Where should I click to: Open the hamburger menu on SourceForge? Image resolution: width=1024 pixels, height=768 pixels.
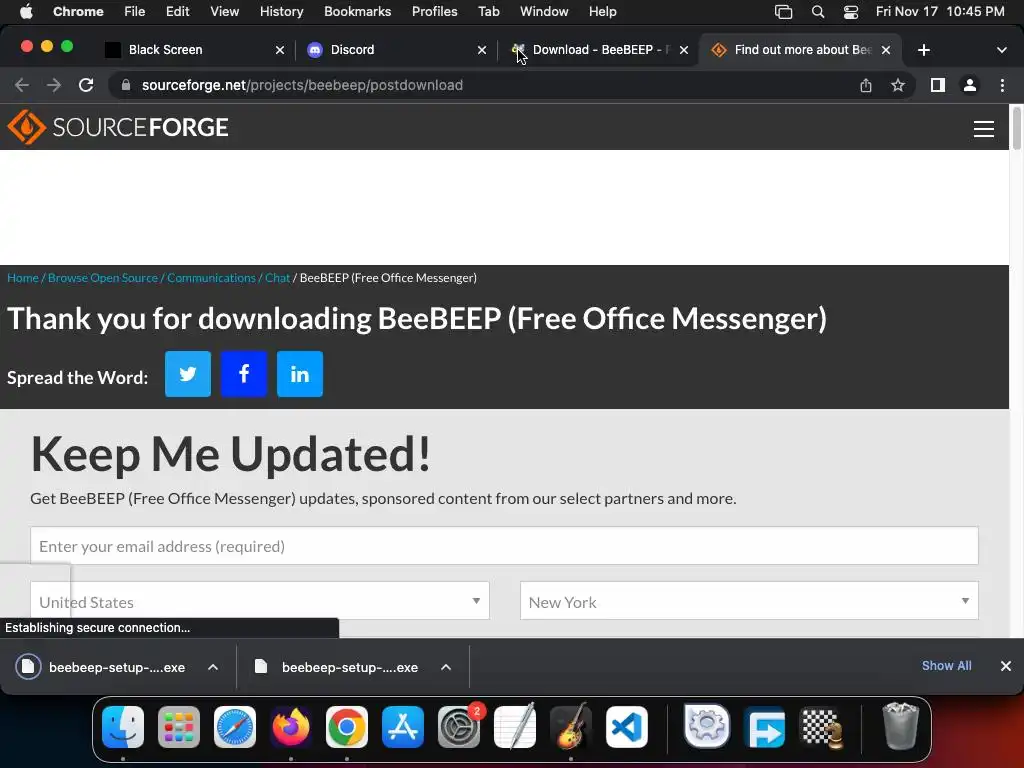coord(984,129)
